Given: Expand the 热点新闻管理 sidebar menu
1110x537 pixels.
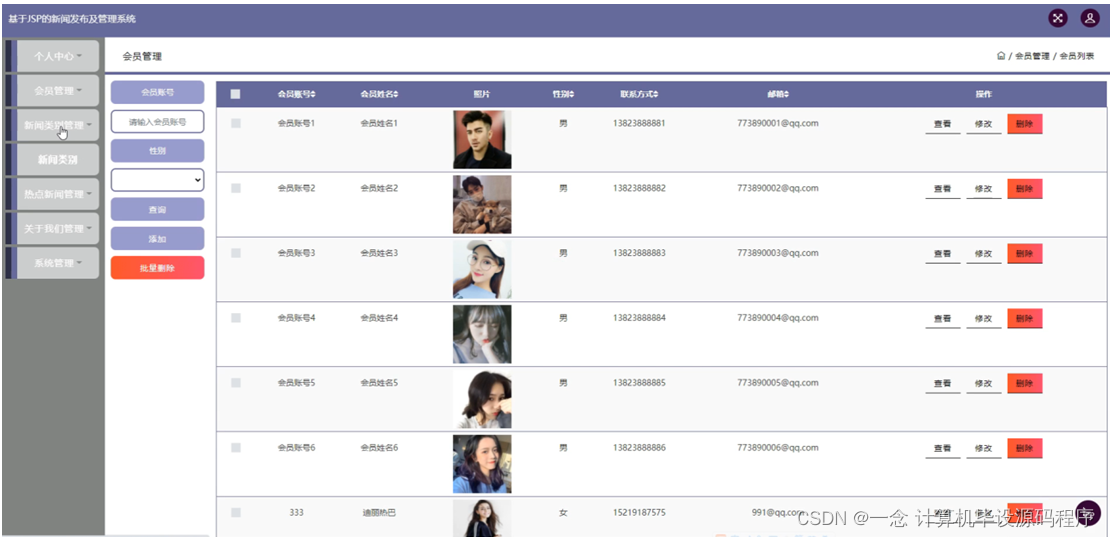Looking at the screenshot, I should pos(57,194).
